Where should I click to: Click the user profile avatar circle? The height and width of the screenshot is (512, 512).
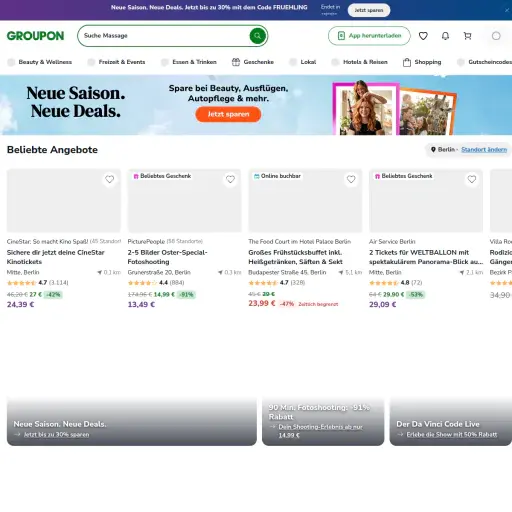(x=496, y=36)
